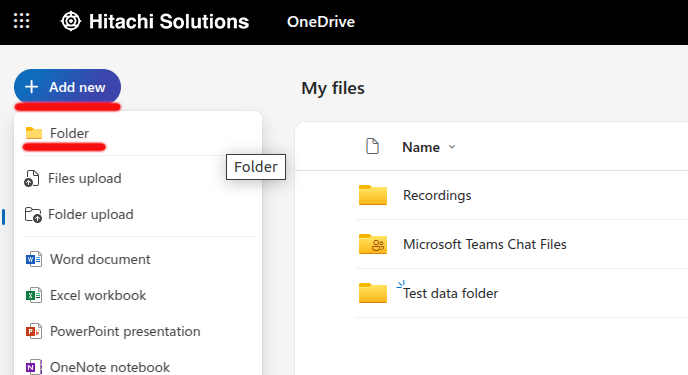Click the Excel workbook icon
The height and width of the screenshot is (375, 688).
[x=34, y=295]
